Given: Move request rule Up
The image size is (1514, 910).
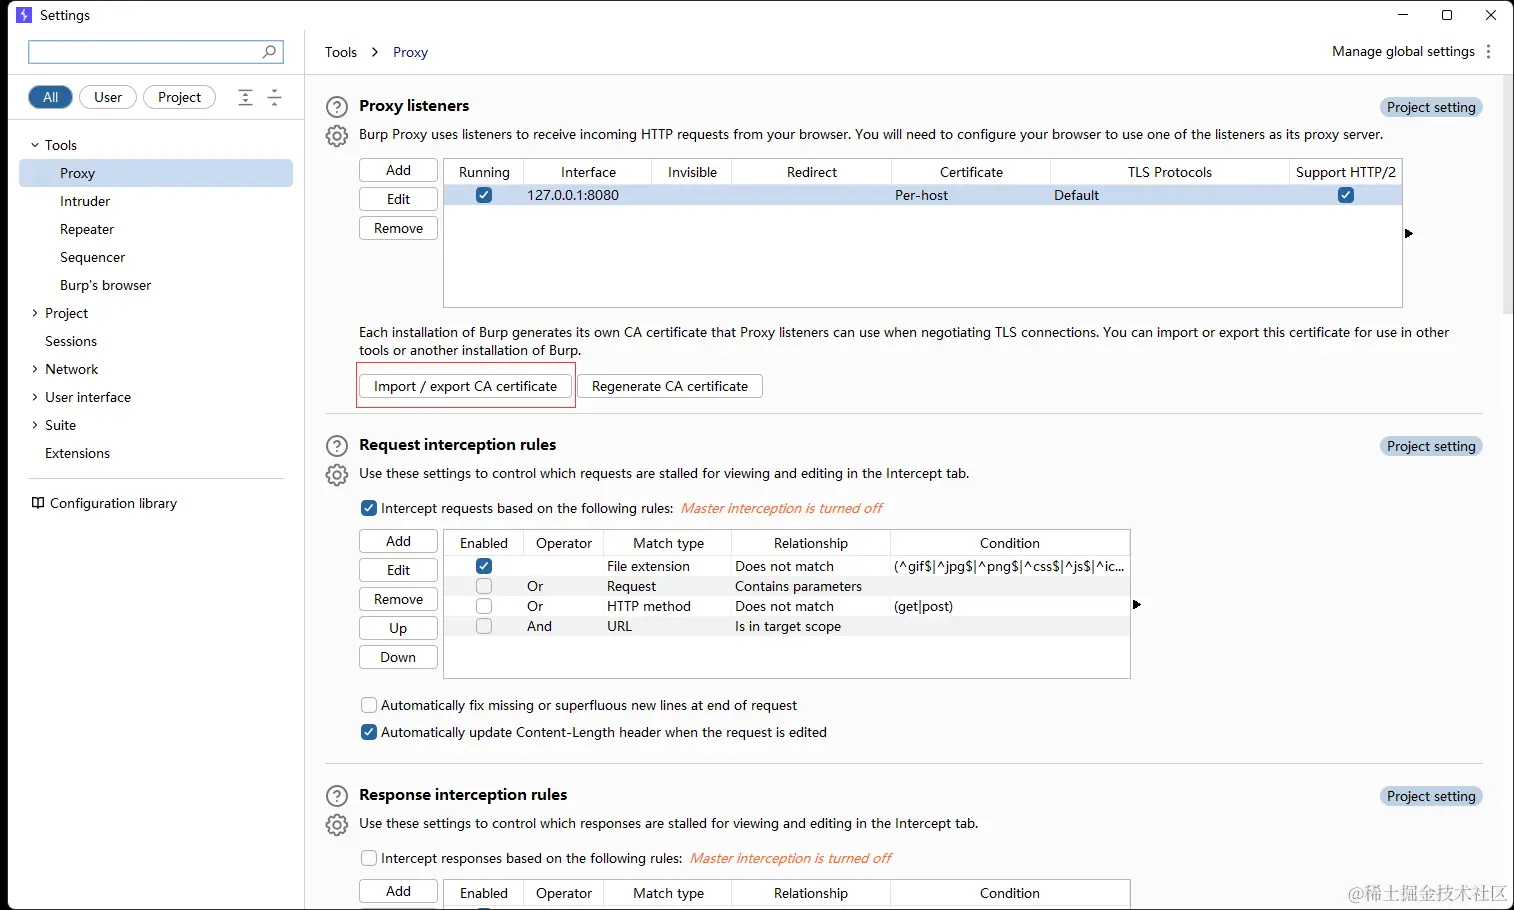Looking at the screenshot, I should coord(398,628).
